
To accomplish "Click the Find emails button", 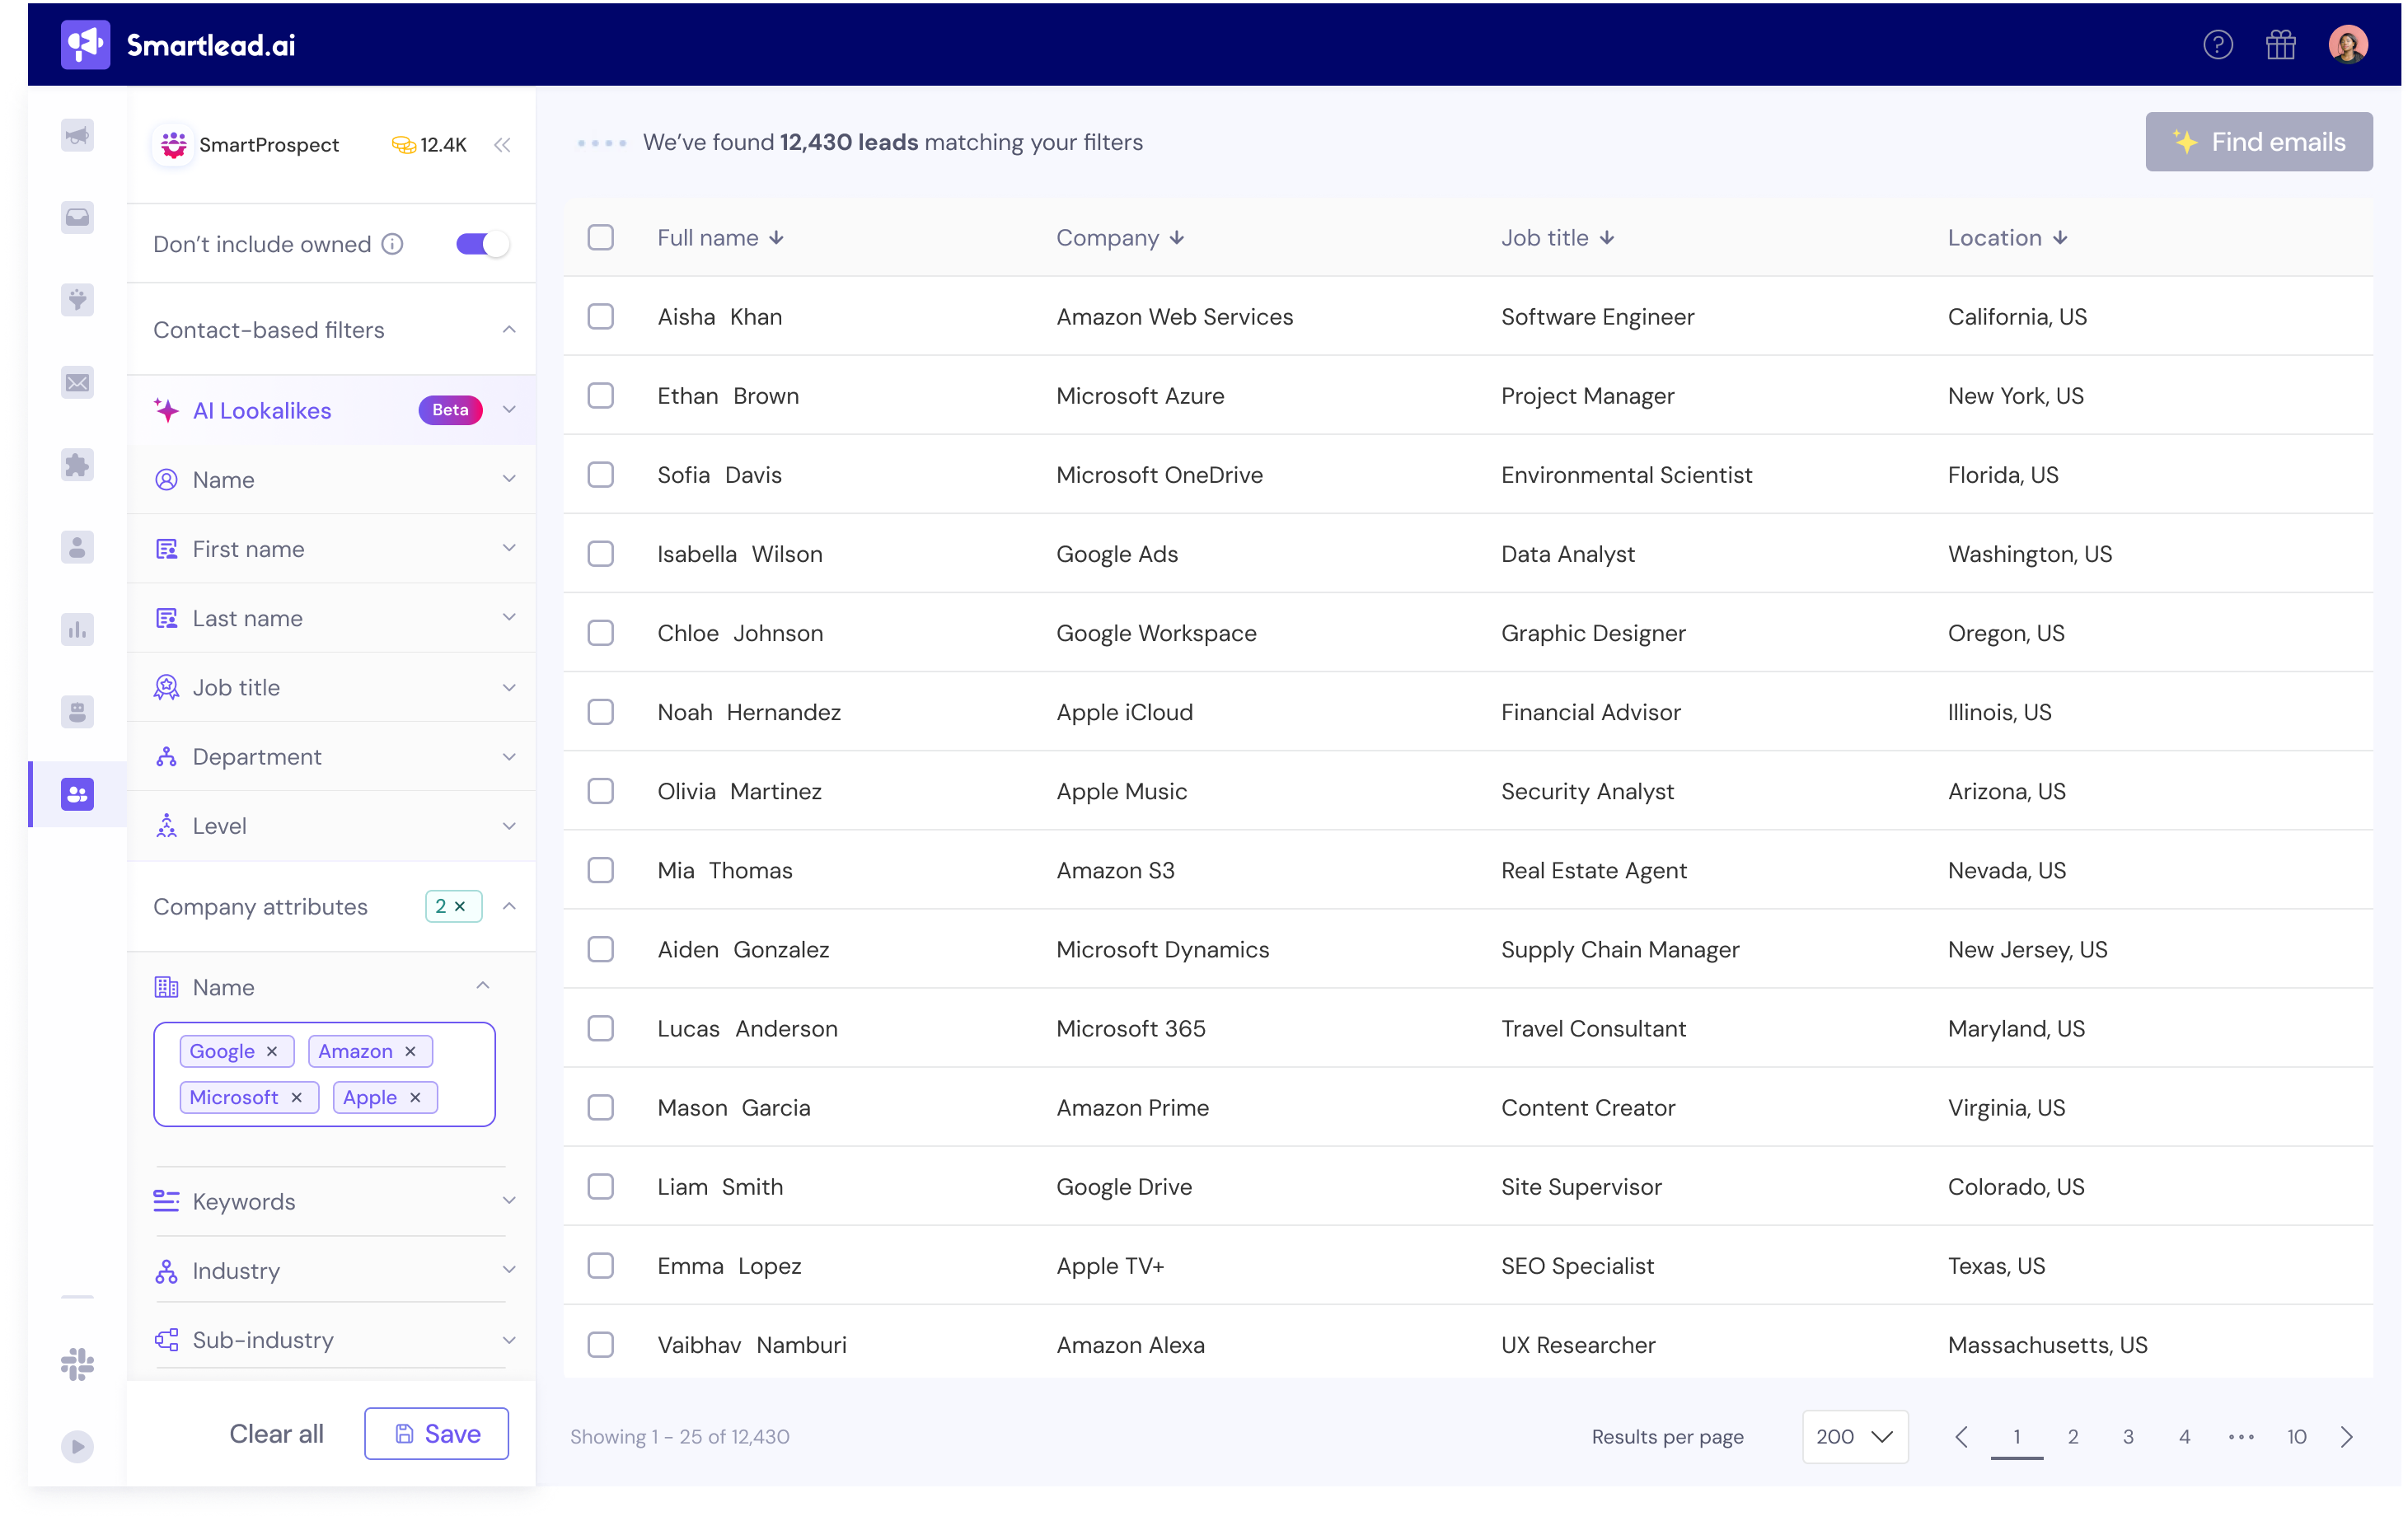I will (2258, 142).
